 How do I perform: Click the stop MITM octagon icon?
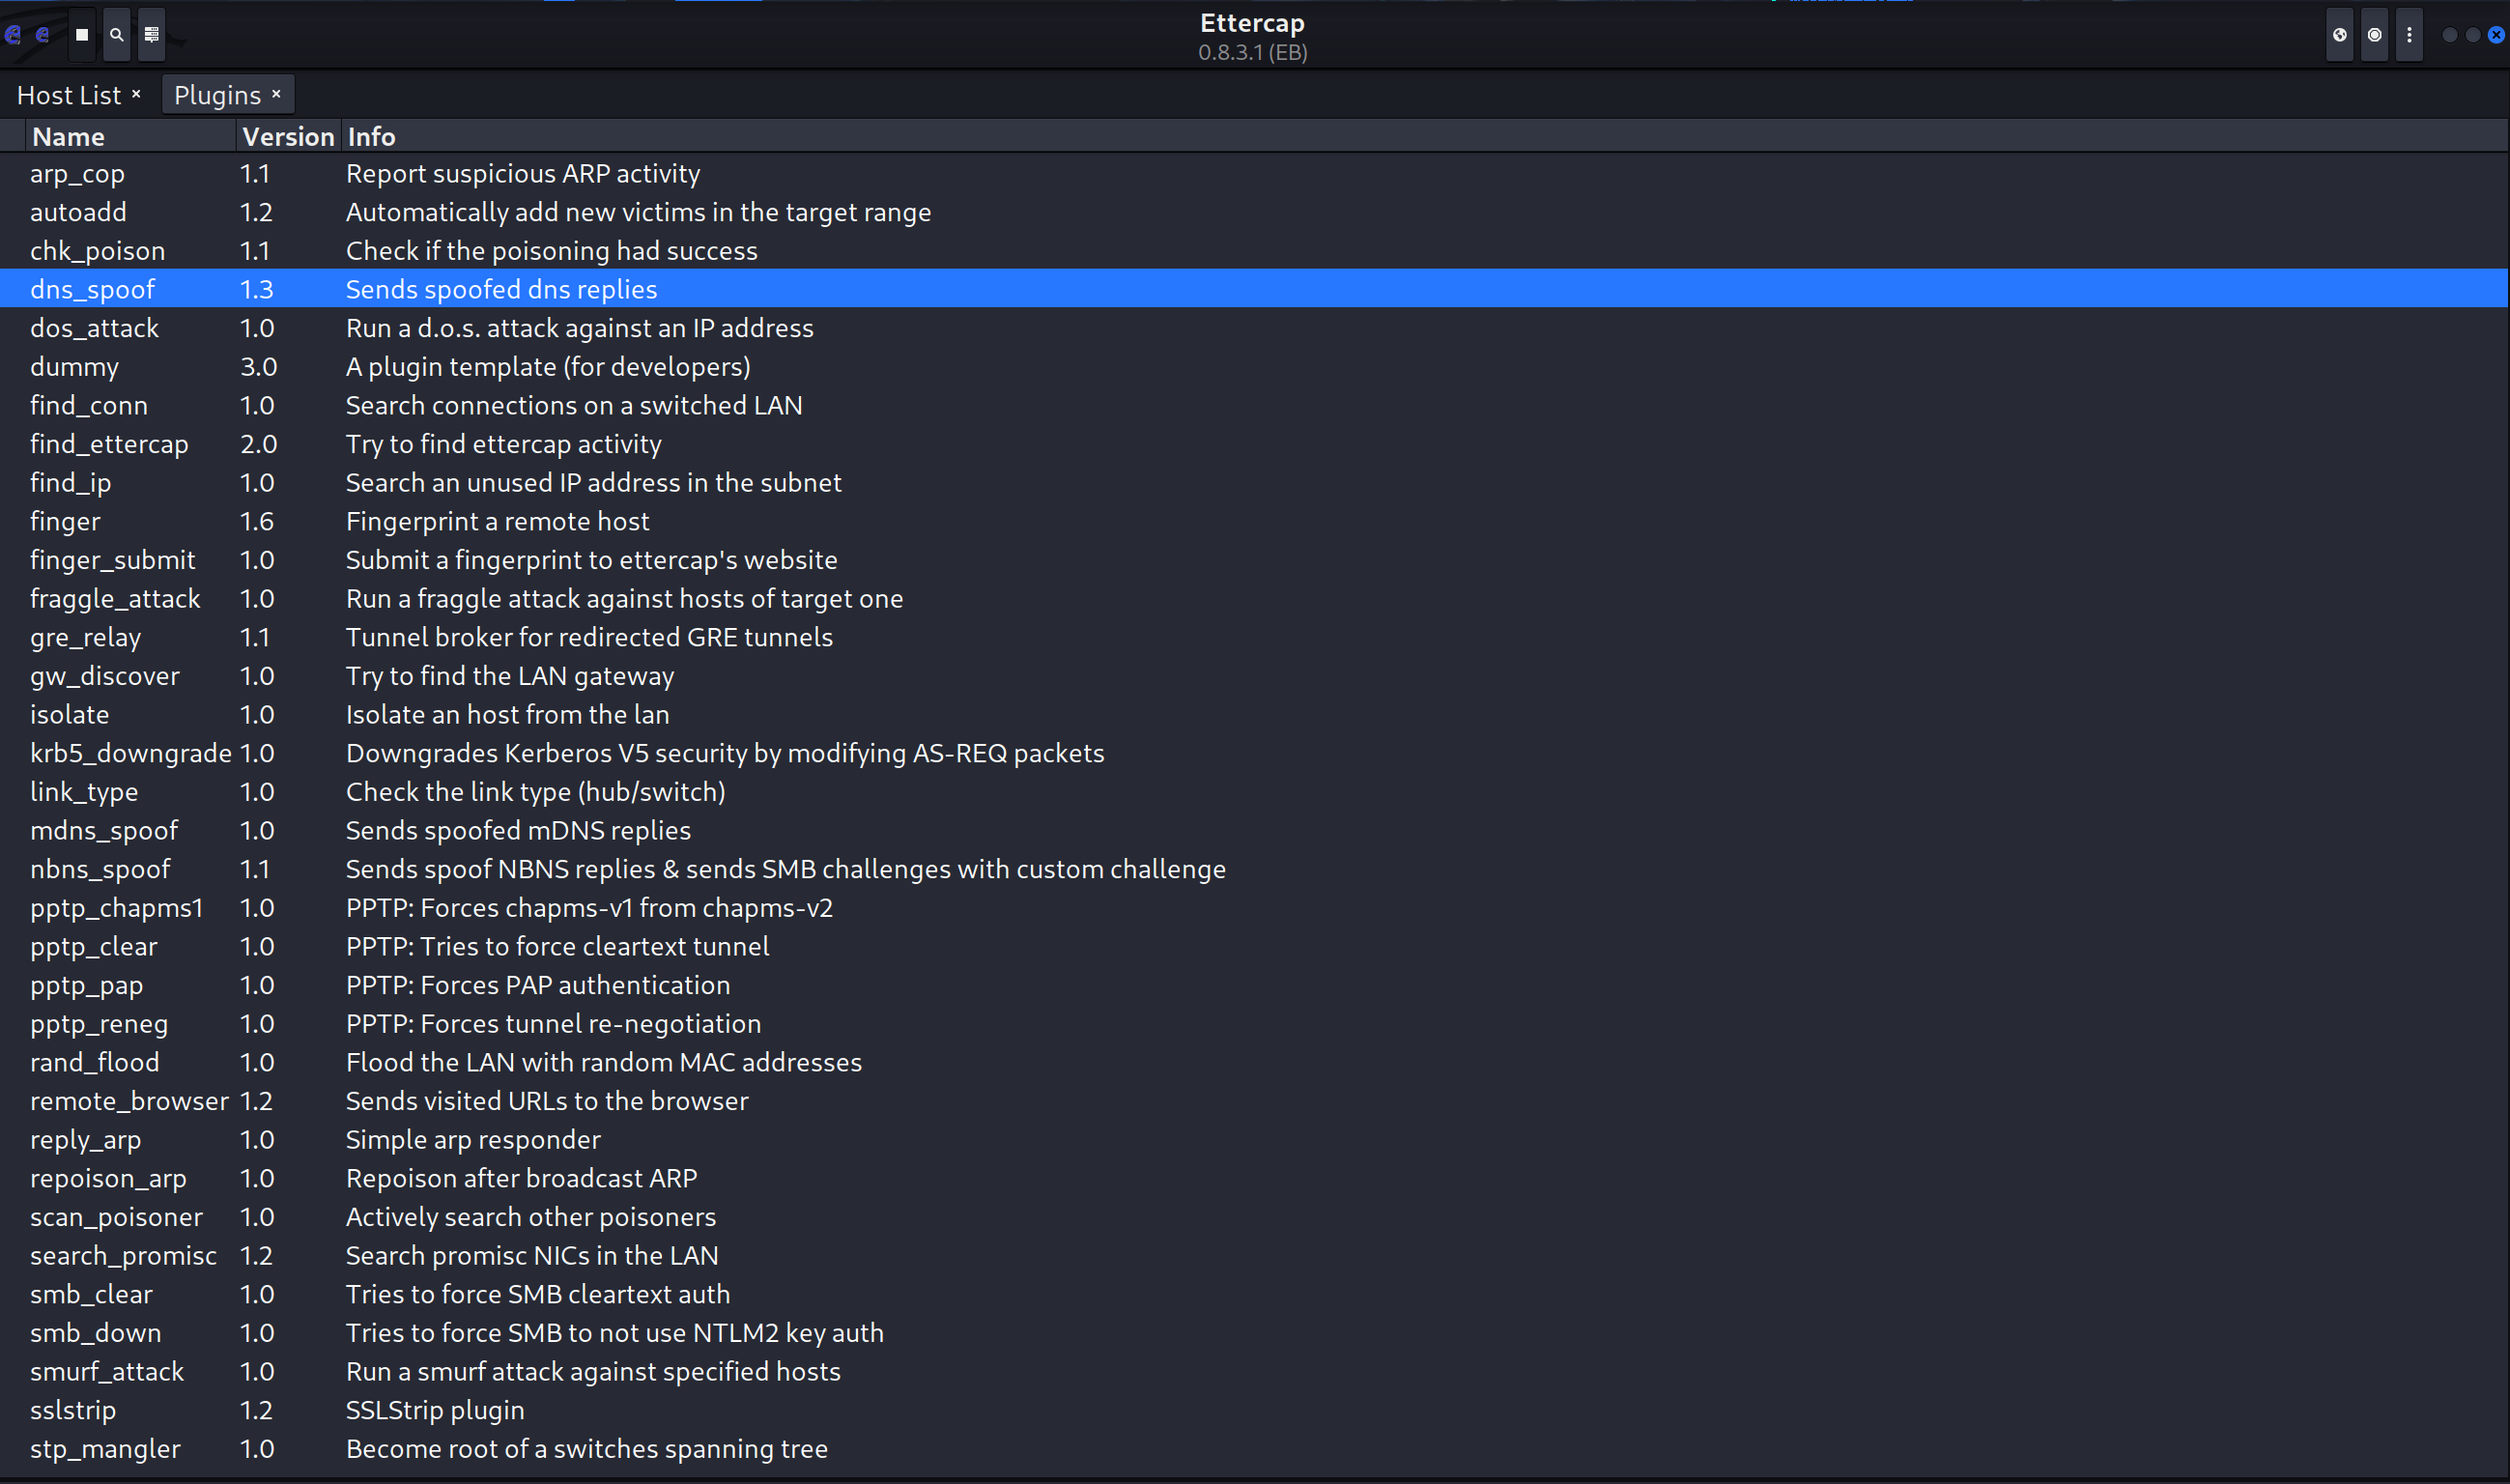point(2374,34)
